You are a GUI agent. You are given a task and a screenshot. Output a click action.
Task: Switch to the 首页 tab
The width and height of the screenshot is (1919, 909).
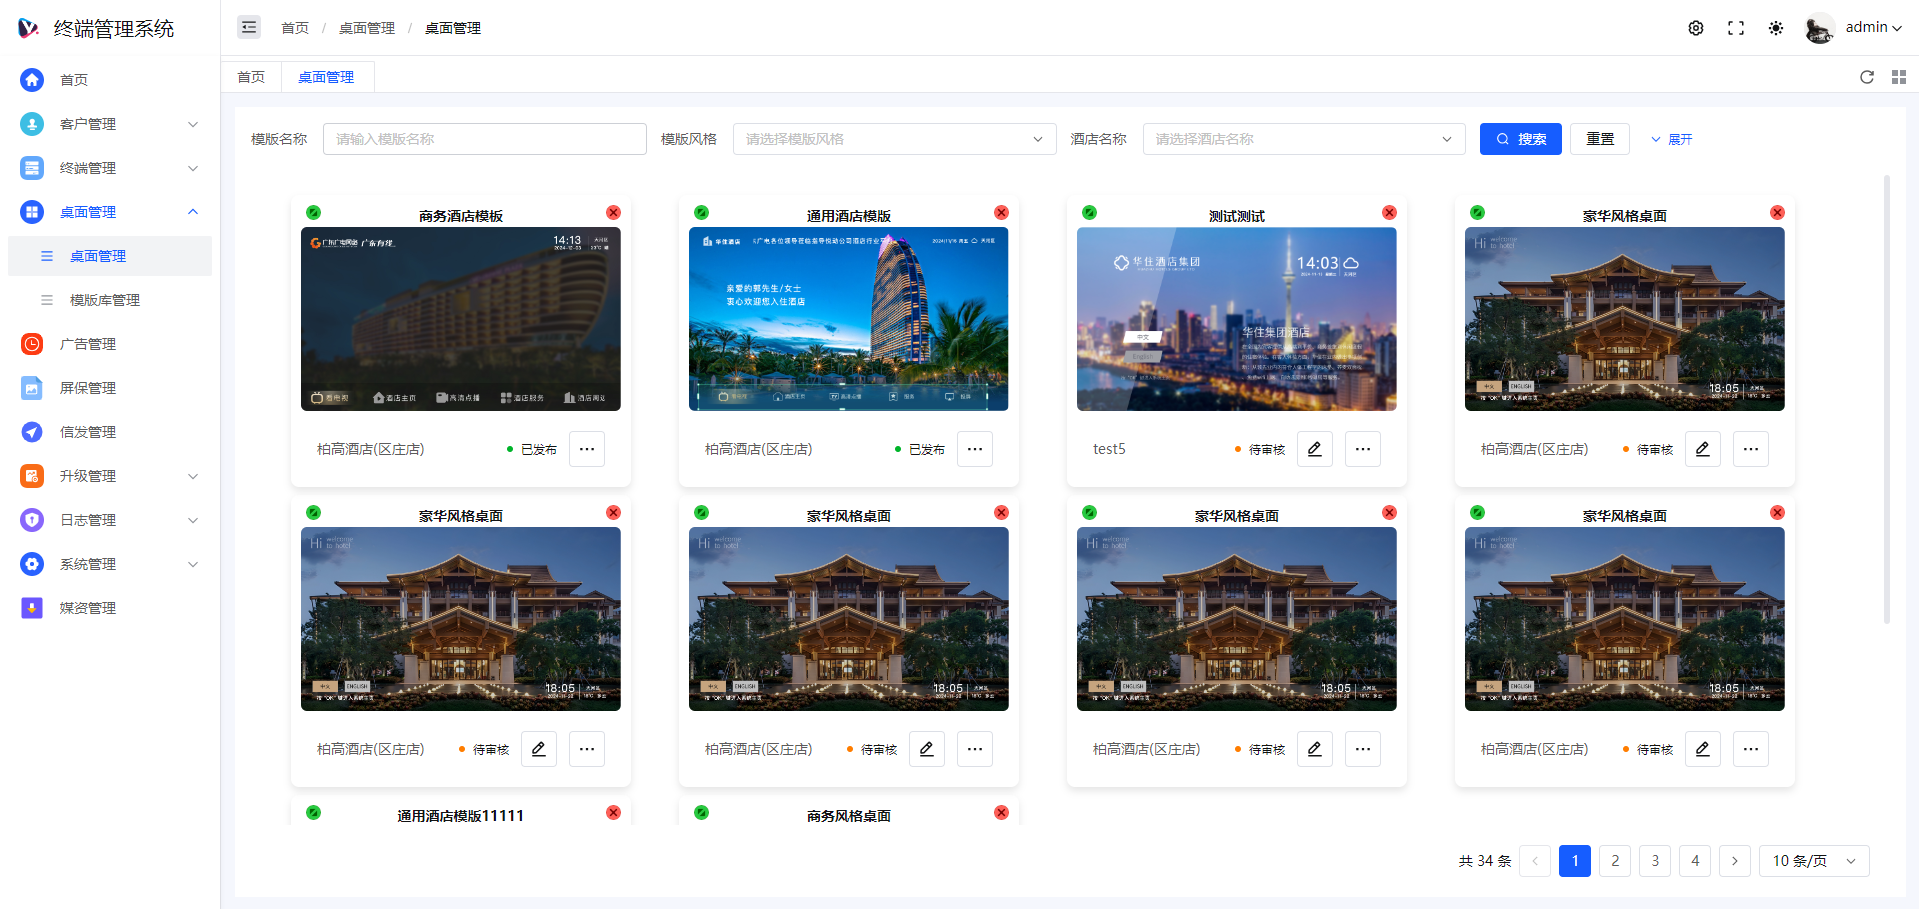[x=251, y=77]
